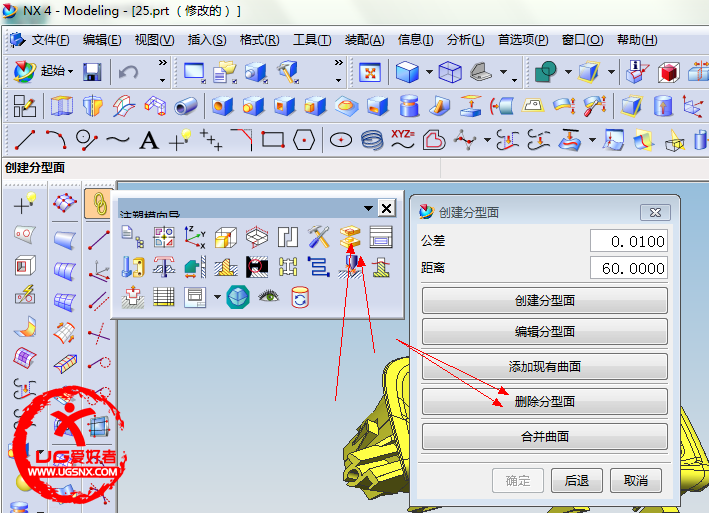Click the 创建分型面 button in dialog

click(x=544, y=301)
